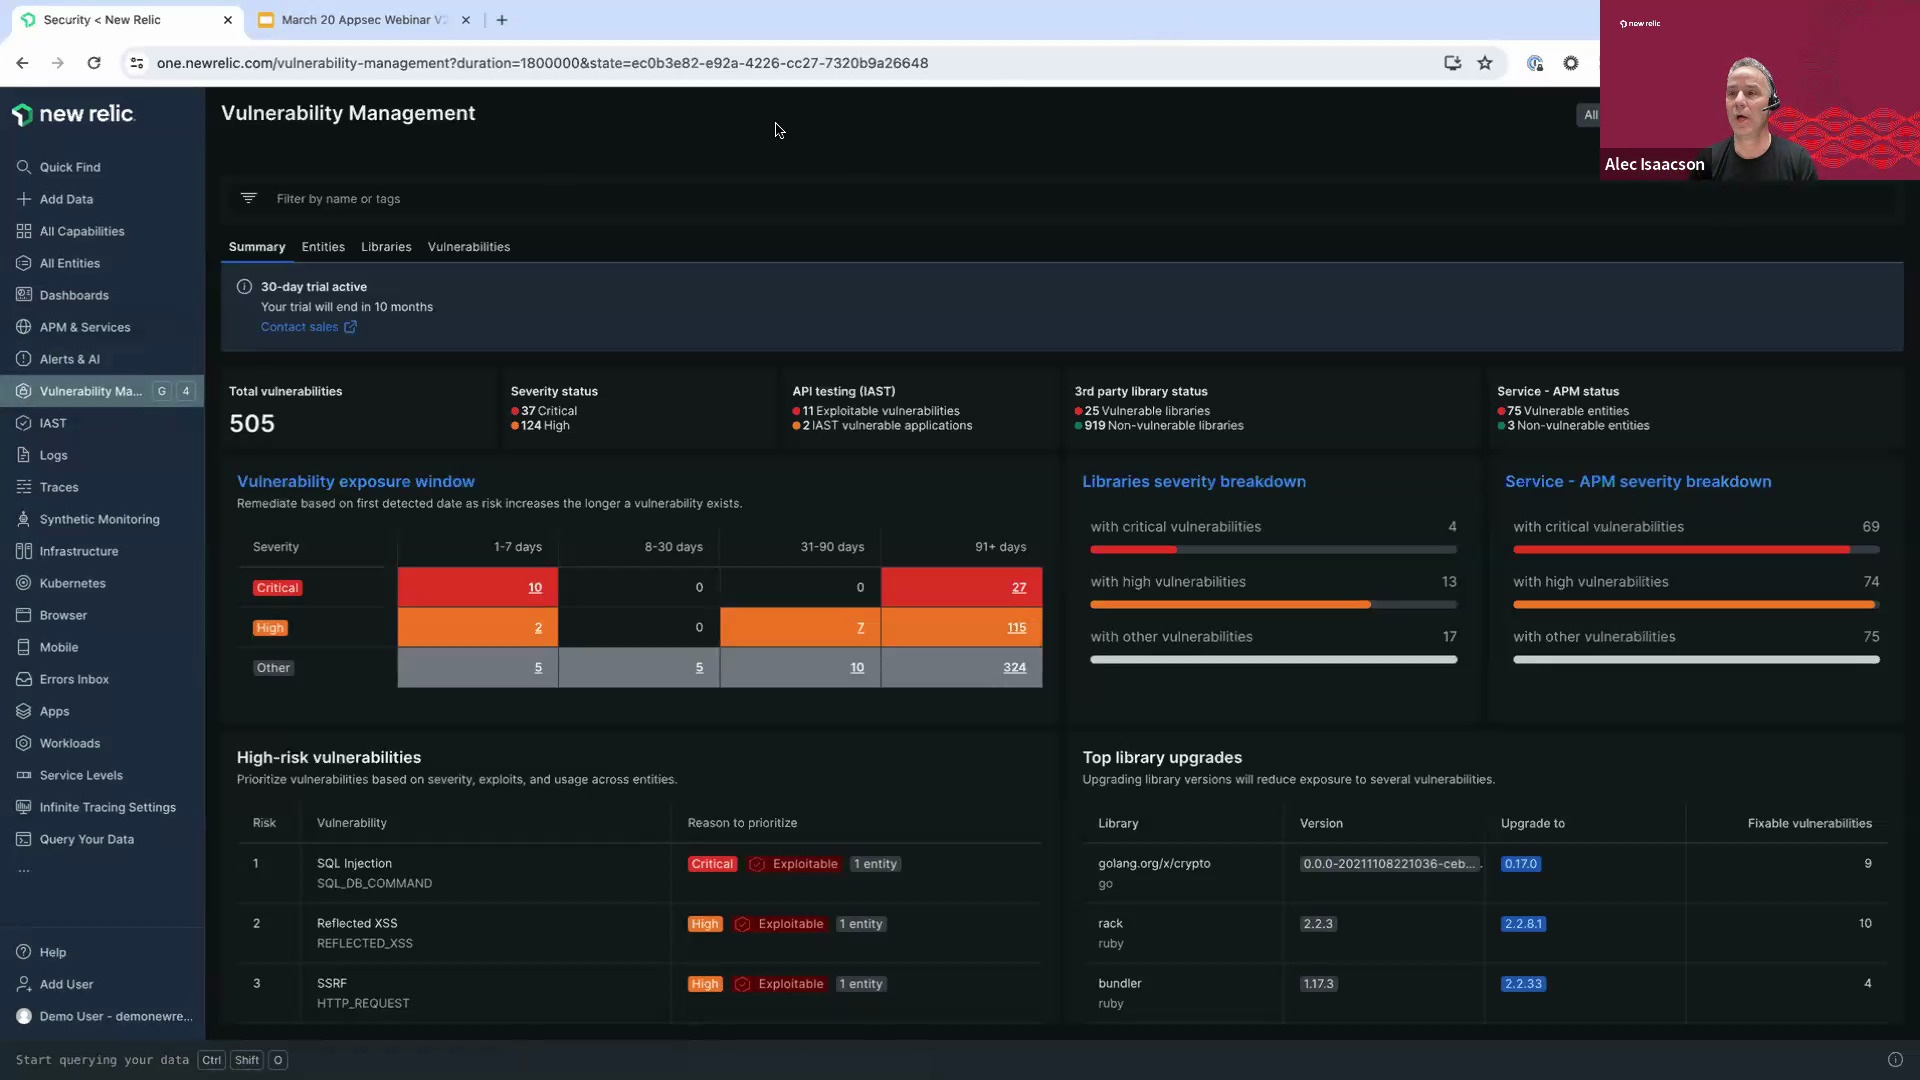Screen dimensions: 1920x1080
Task: Switch to the Libraries tab
Action: (x=386, y=247)
